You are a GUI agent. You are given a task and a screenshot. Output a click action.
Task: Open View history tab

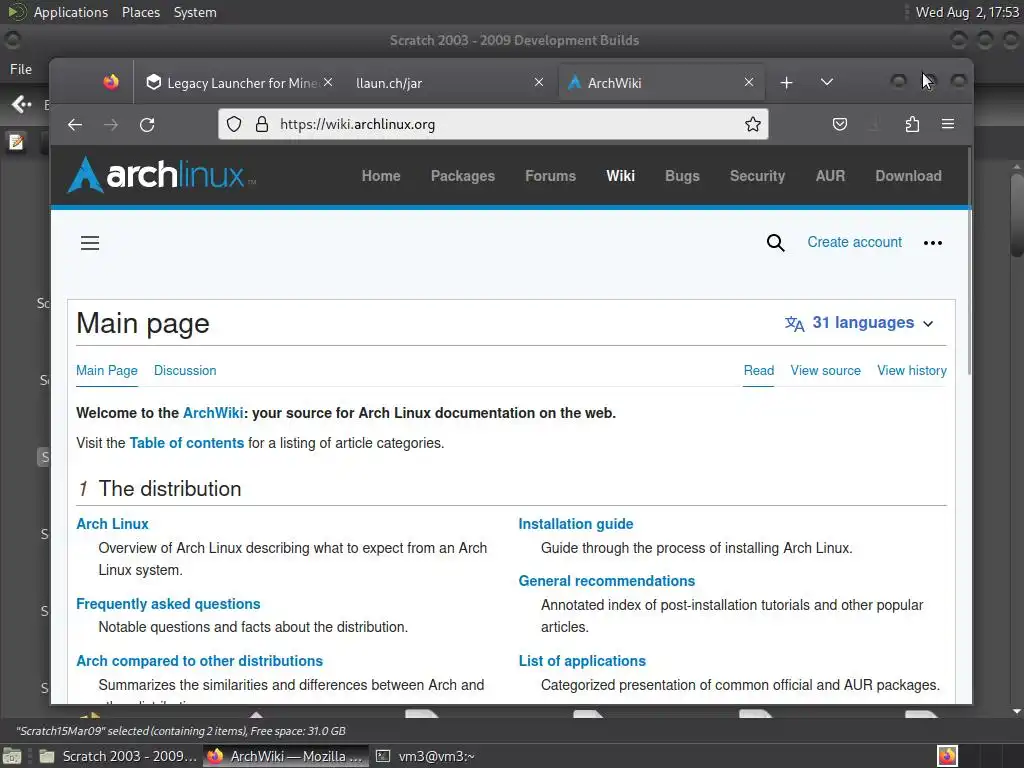coord(912,370)
